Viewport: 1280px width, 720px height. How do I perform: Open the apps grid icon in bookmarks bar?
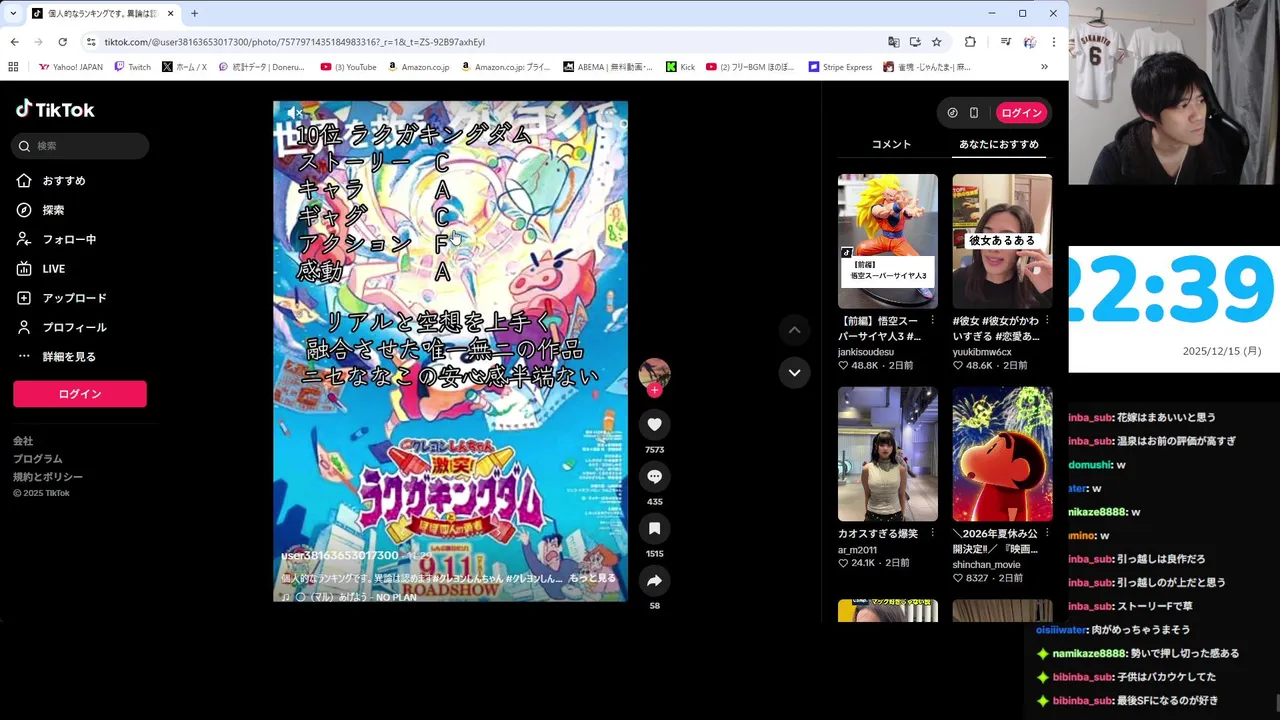(x=13, y=67)
